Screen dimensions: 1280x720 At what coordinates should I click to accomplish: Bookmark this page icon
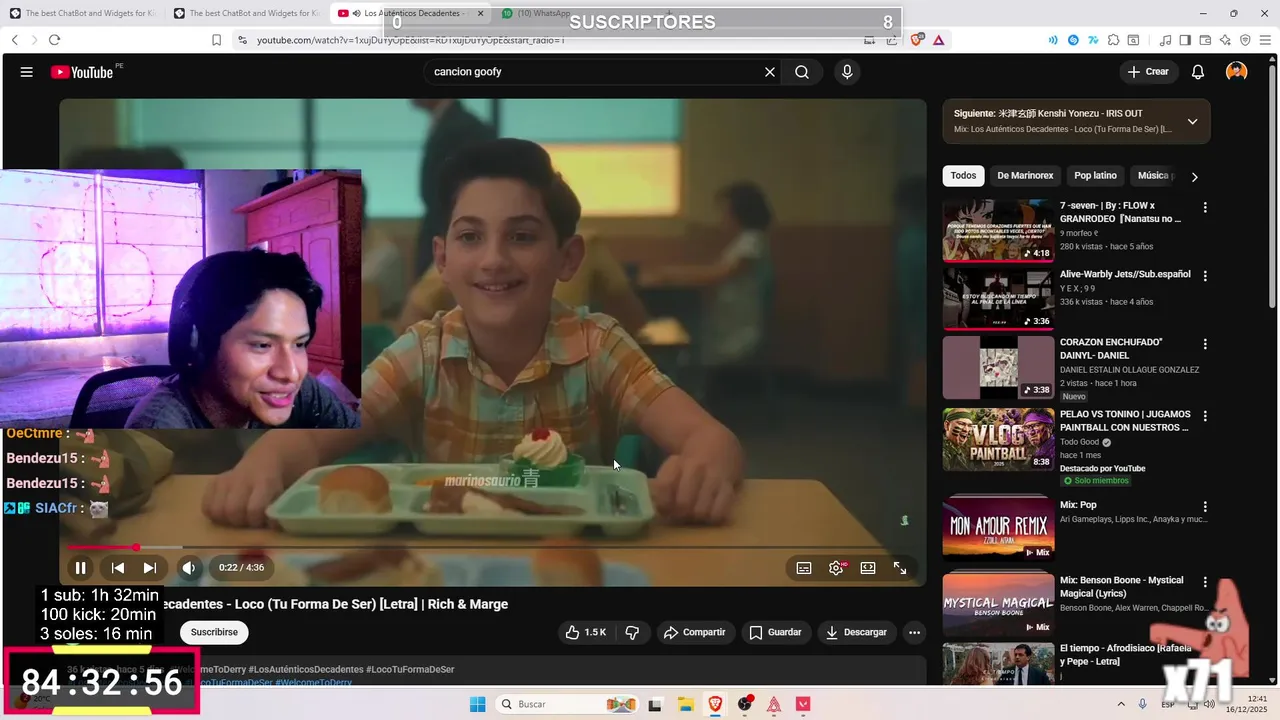coord(216,40)
